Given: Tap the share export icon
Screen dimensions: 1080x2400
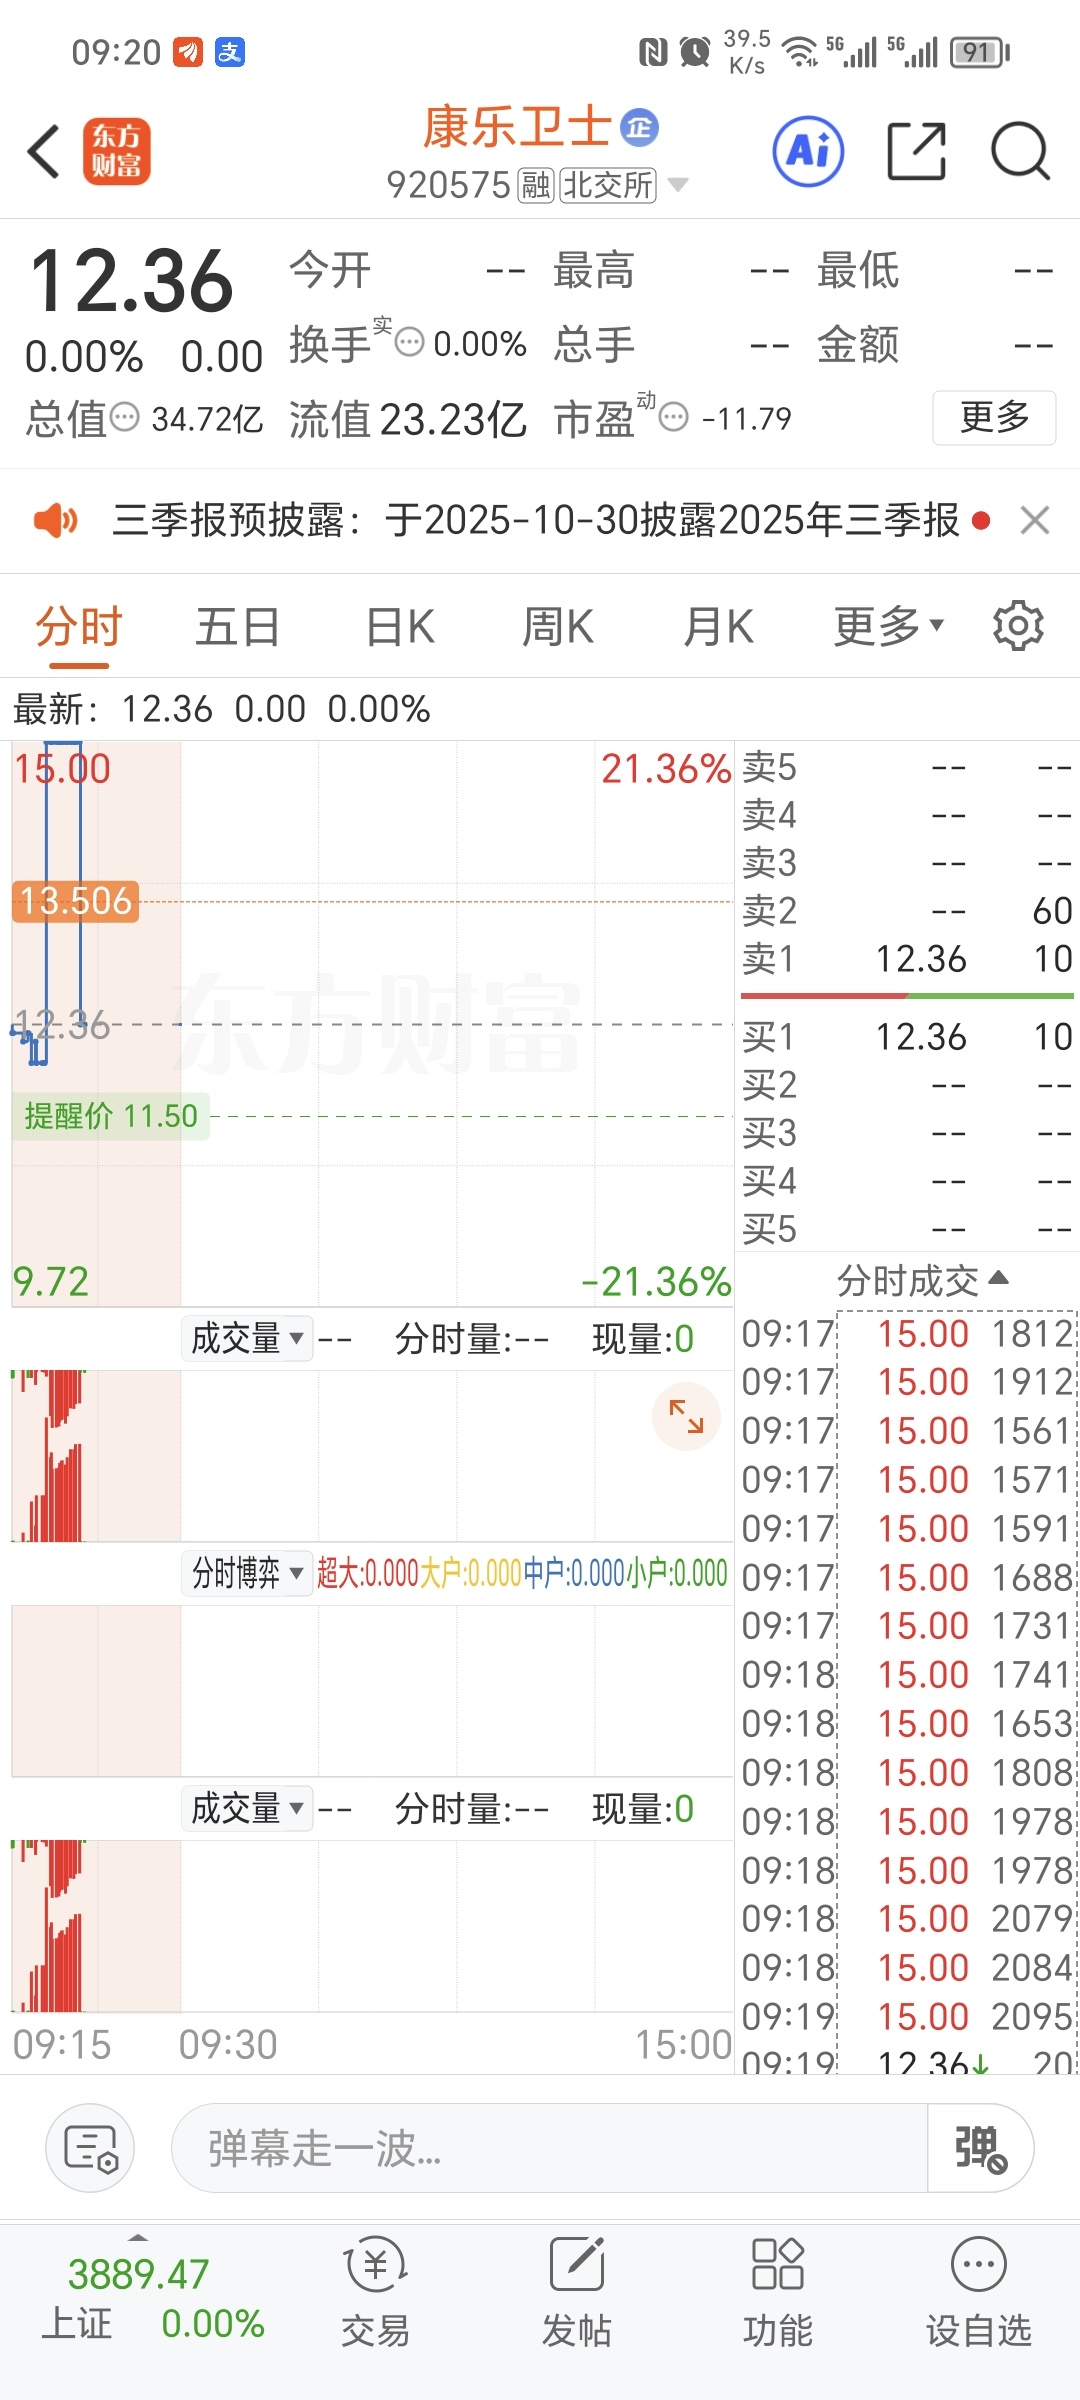Looking at the screenshot, I should point(917,152).
